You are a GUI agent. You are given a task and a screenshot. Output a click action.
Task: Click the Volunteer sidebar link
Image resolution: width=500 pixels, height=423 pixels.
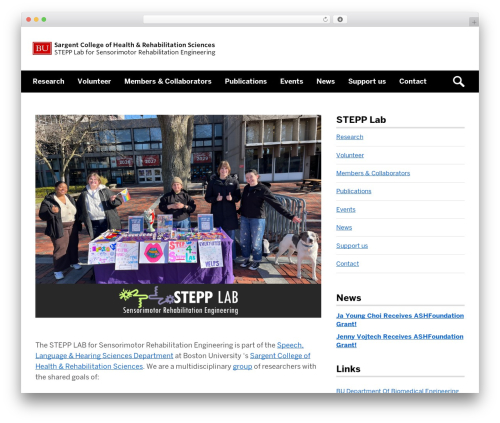(350, 155)
